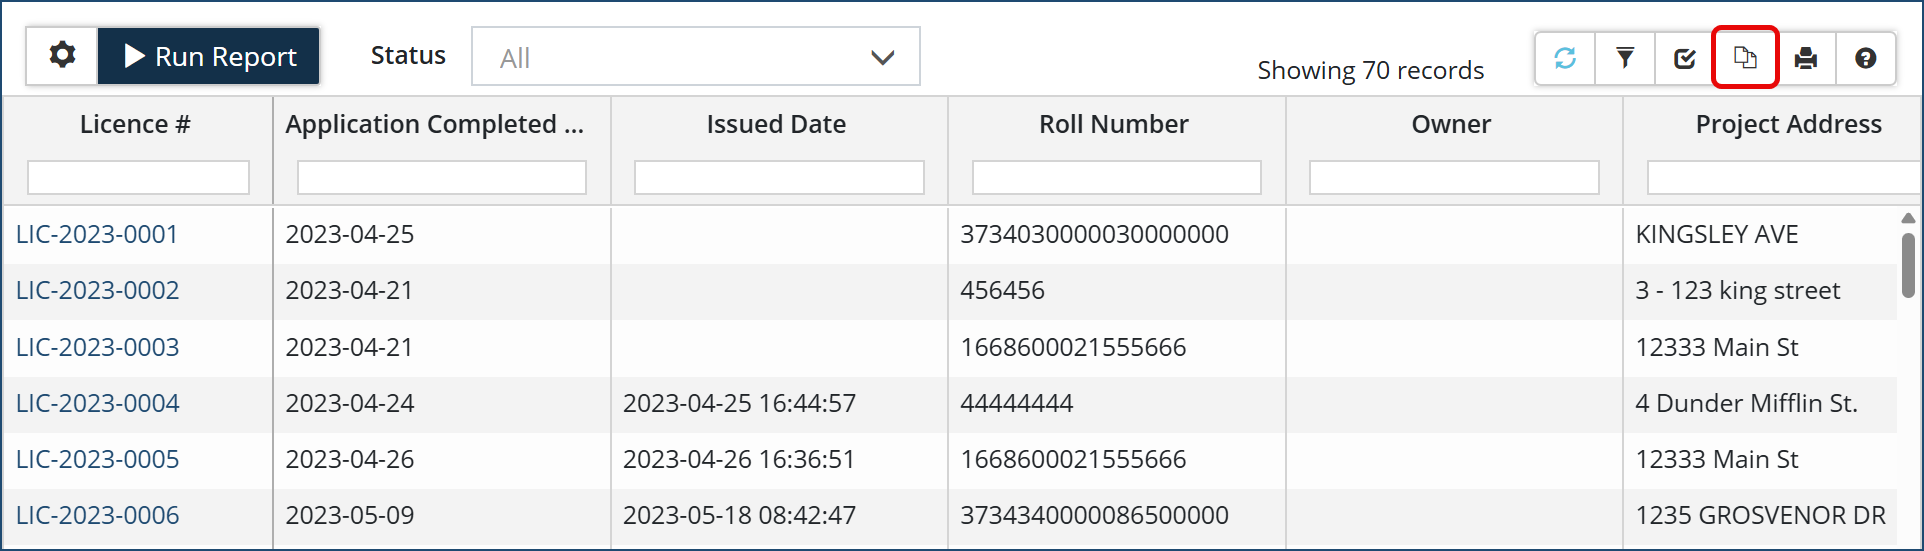
Task: Click the vertical scrollbar thumb
Action: (1908, 264)
